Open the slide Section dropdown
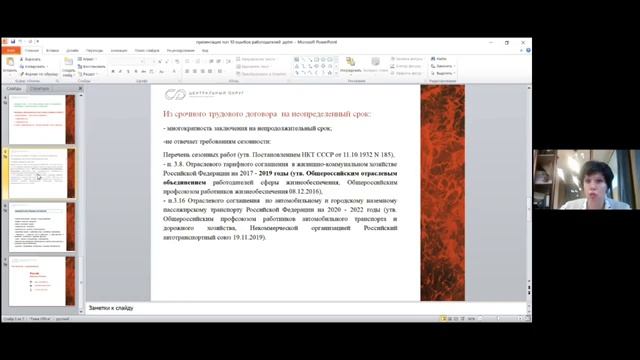This screenshot has width=640, height=360. click(88, 74)
